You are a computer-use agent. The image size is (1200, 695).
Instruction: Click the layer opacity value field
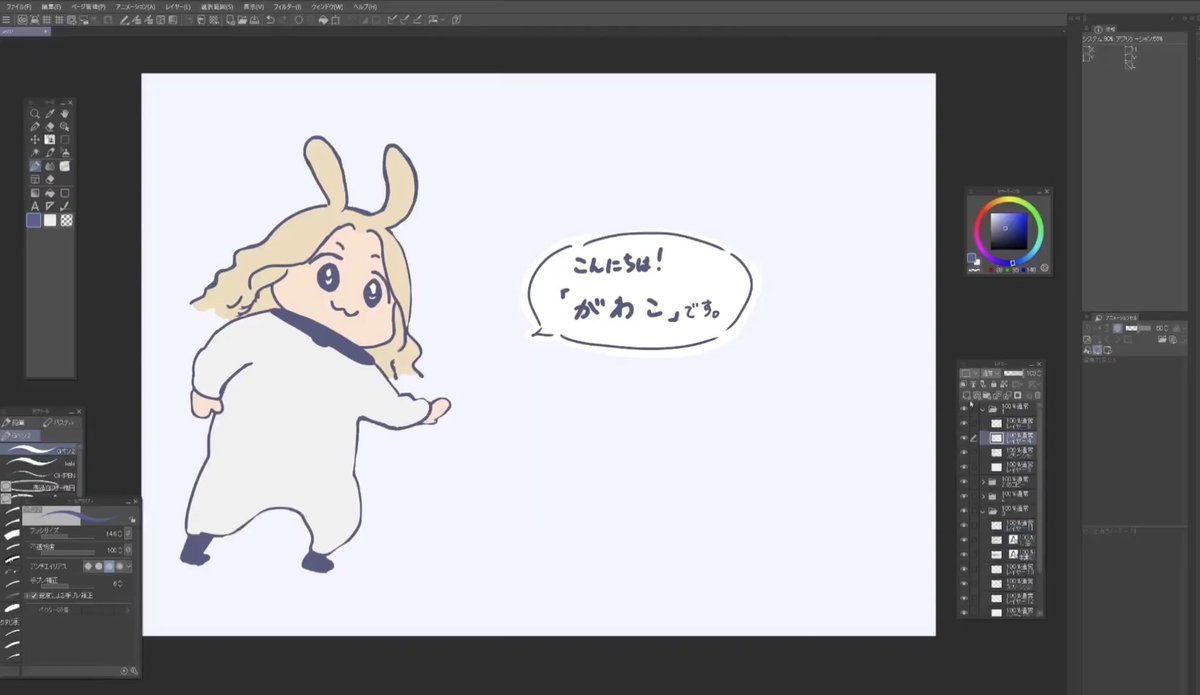(1030, 373)
